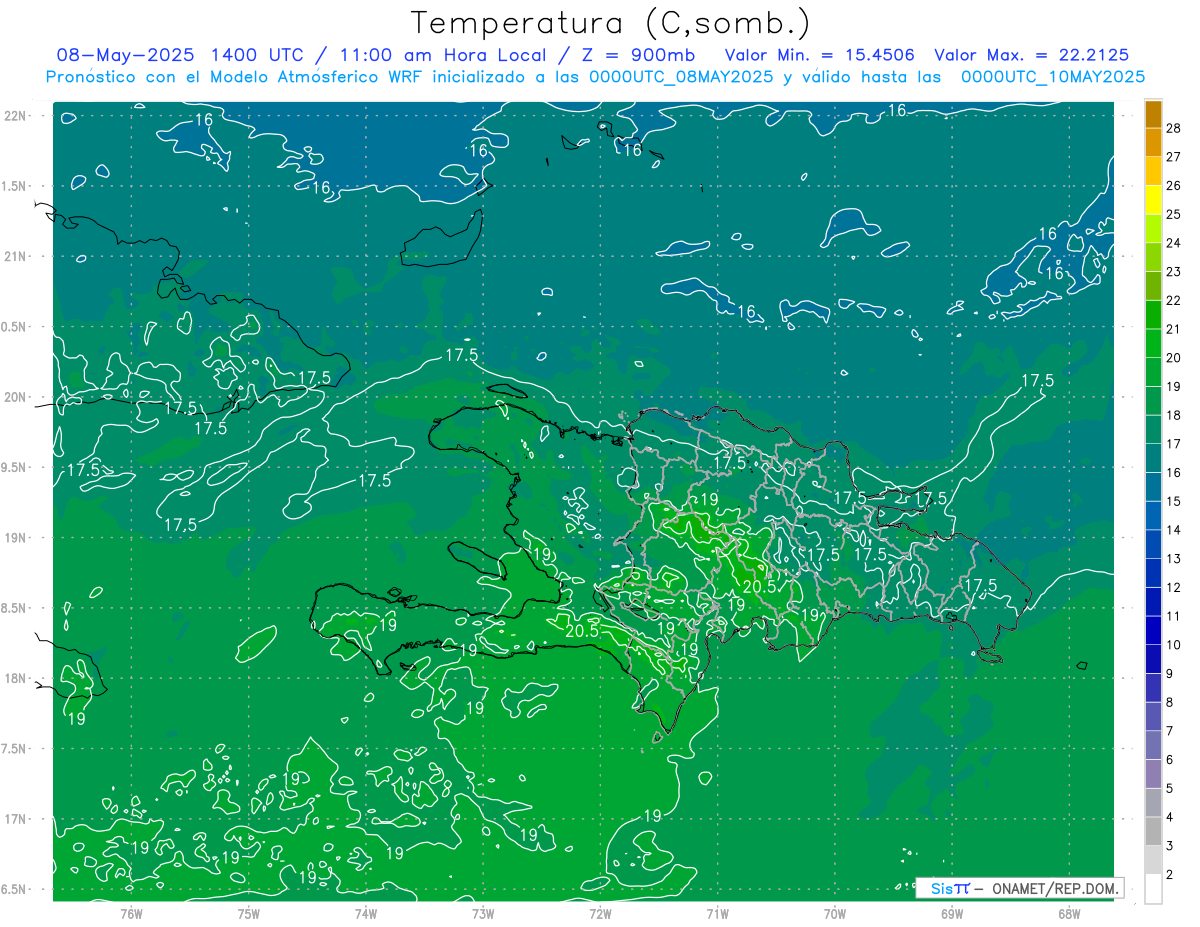Click the '22' color scale label
Screen dimensions: 1200x927
point(1173,300)
